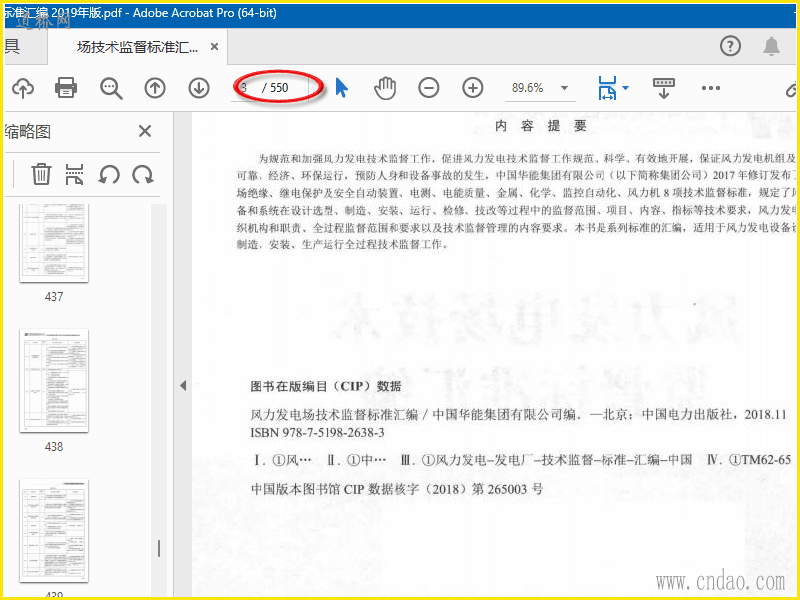Switch to the 场技术监督标准汇 document tab

(138, 47)
